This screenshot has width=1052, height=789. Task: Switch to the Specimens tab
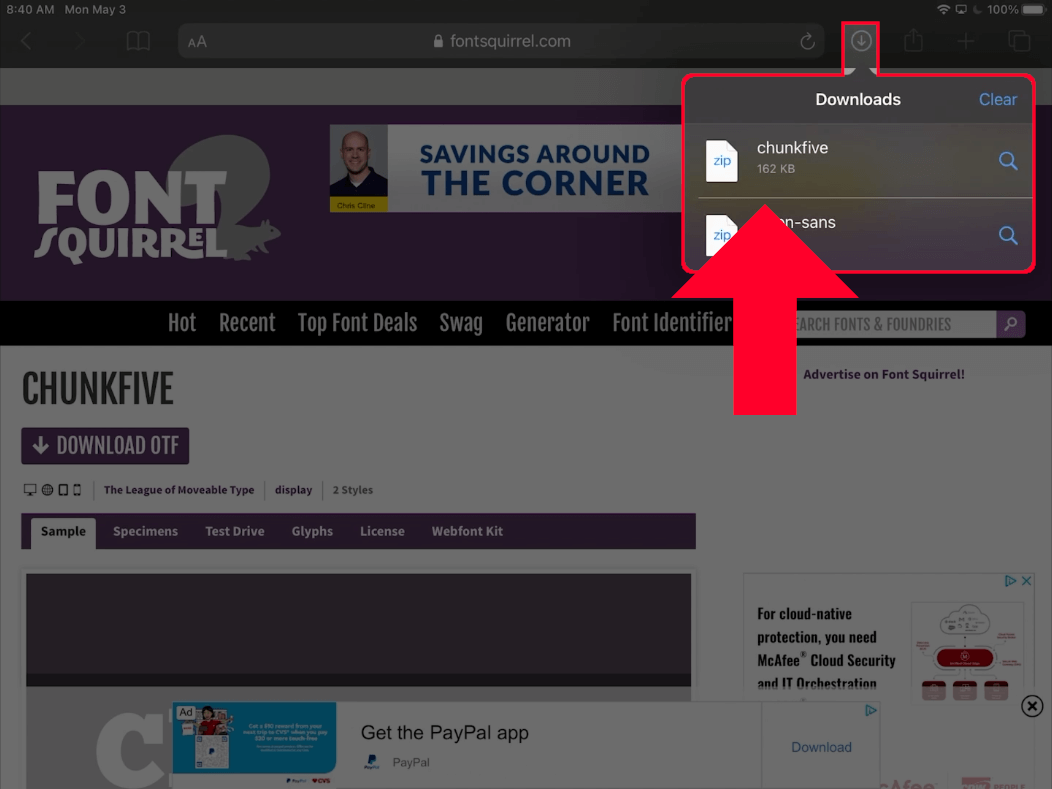click(146, 531)
